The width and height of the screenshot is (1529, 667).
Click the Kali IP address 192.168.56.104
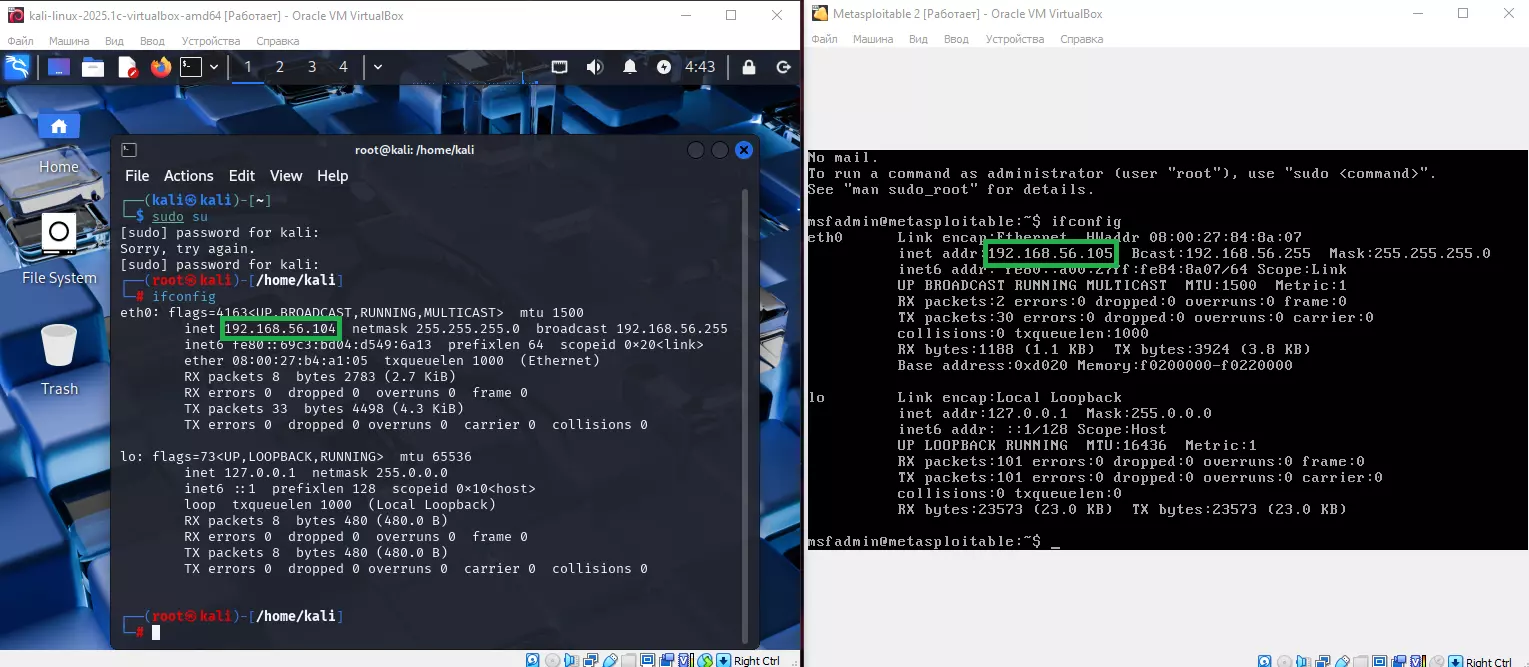click(281, 329)
